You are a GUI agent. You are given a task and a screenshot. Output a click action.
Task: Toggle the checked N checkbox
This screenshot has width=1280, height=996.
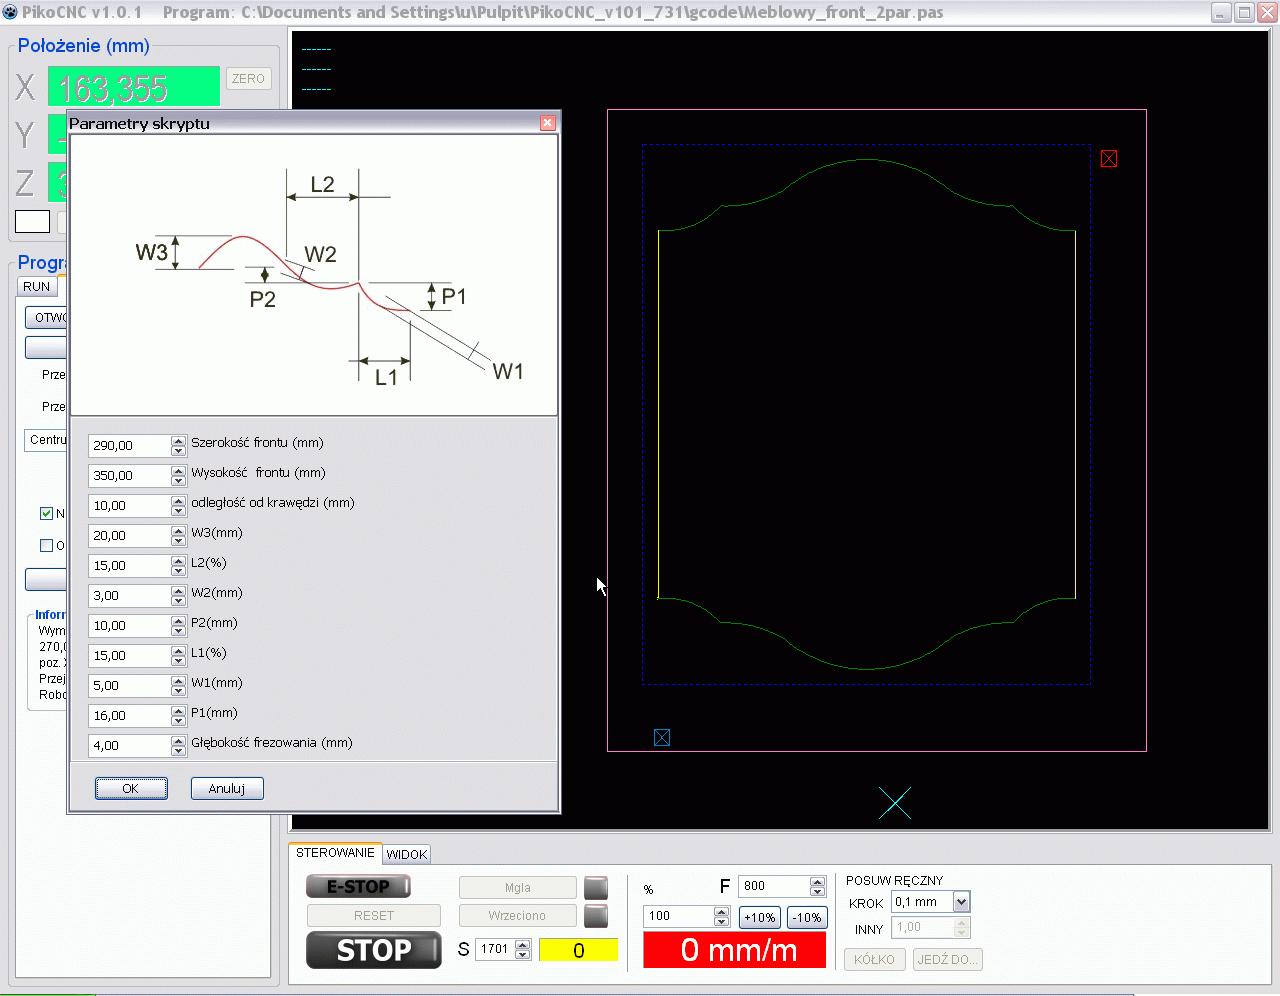pos(46,514)
